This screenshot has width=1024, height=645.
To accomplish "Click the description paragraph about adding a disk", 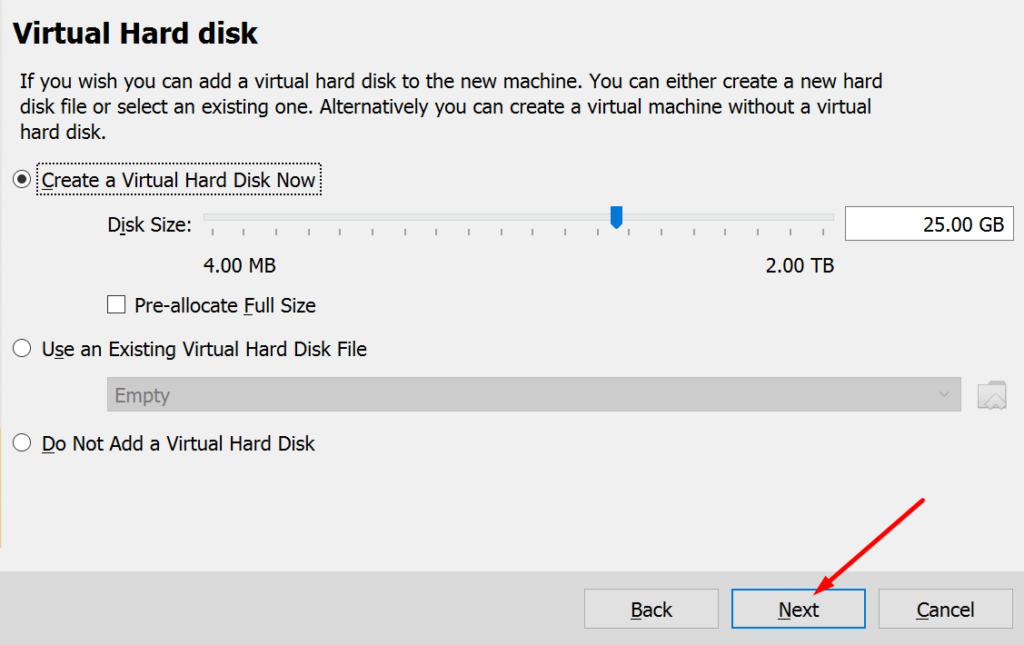I will 451,106.
